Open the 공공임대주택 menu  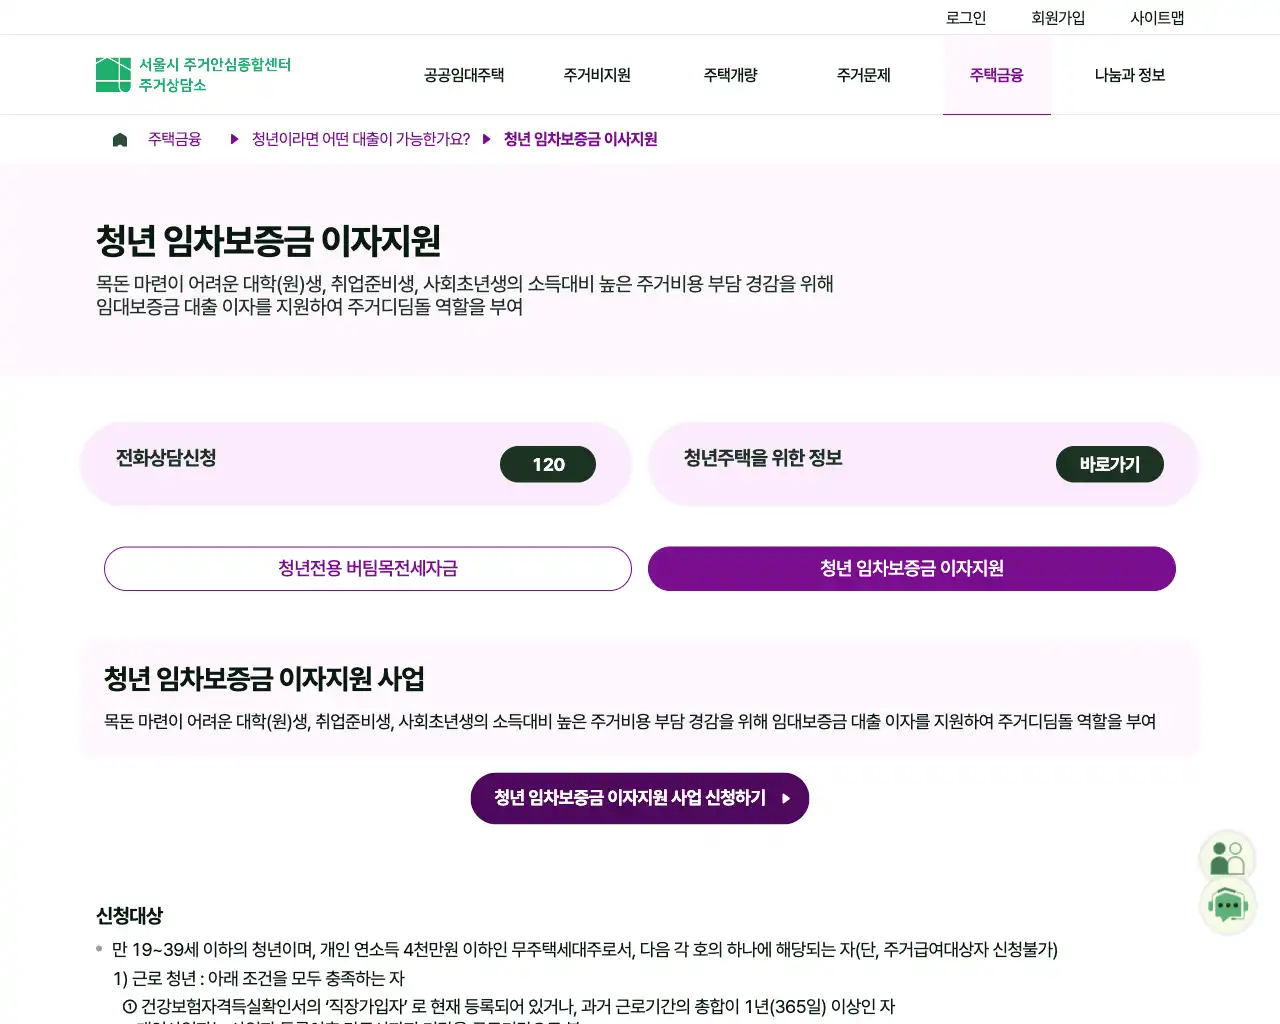coord(464,74)
